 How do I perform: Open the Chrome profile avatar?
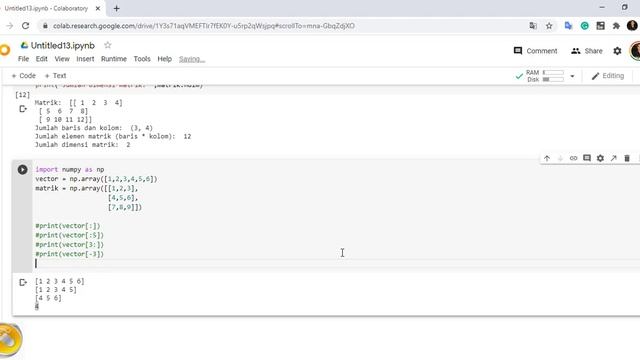(632, 26)
